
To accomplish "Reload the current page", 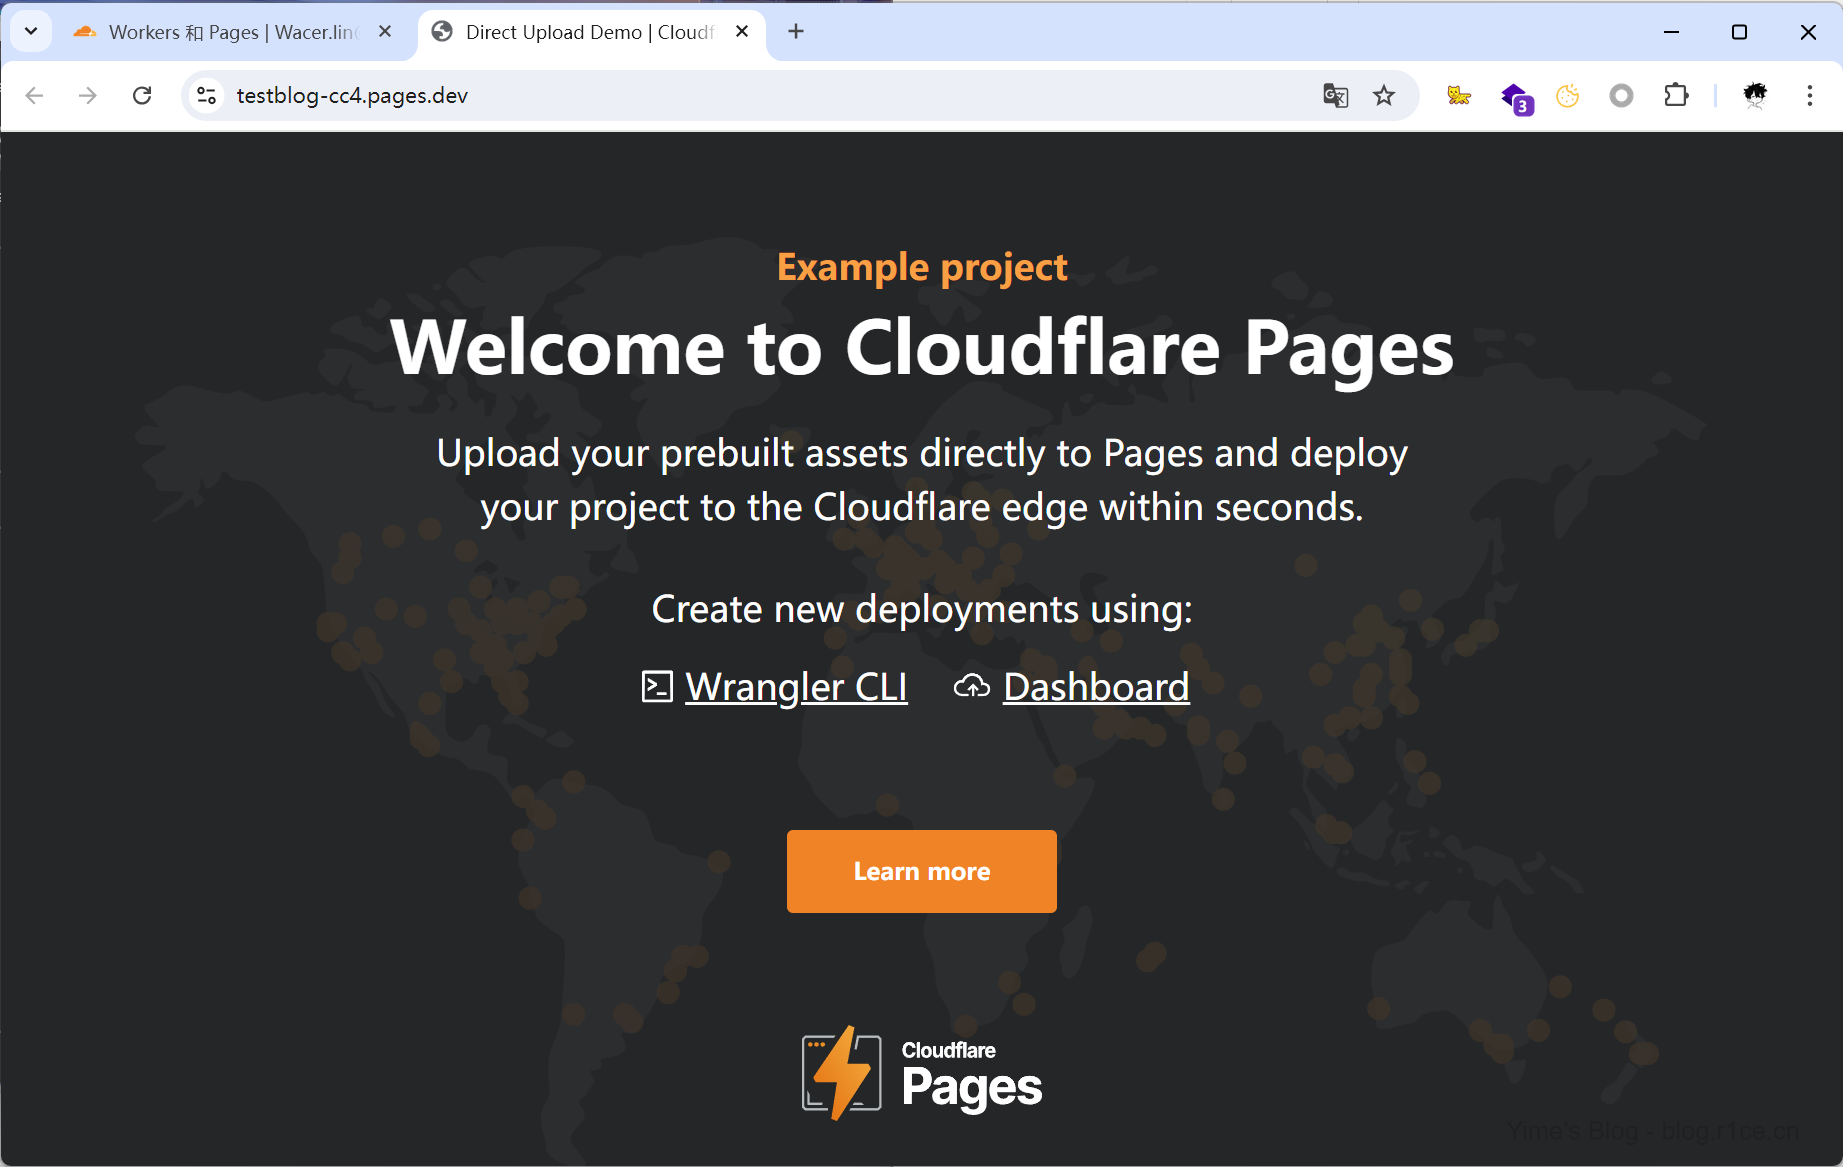I will coord(142,96).
